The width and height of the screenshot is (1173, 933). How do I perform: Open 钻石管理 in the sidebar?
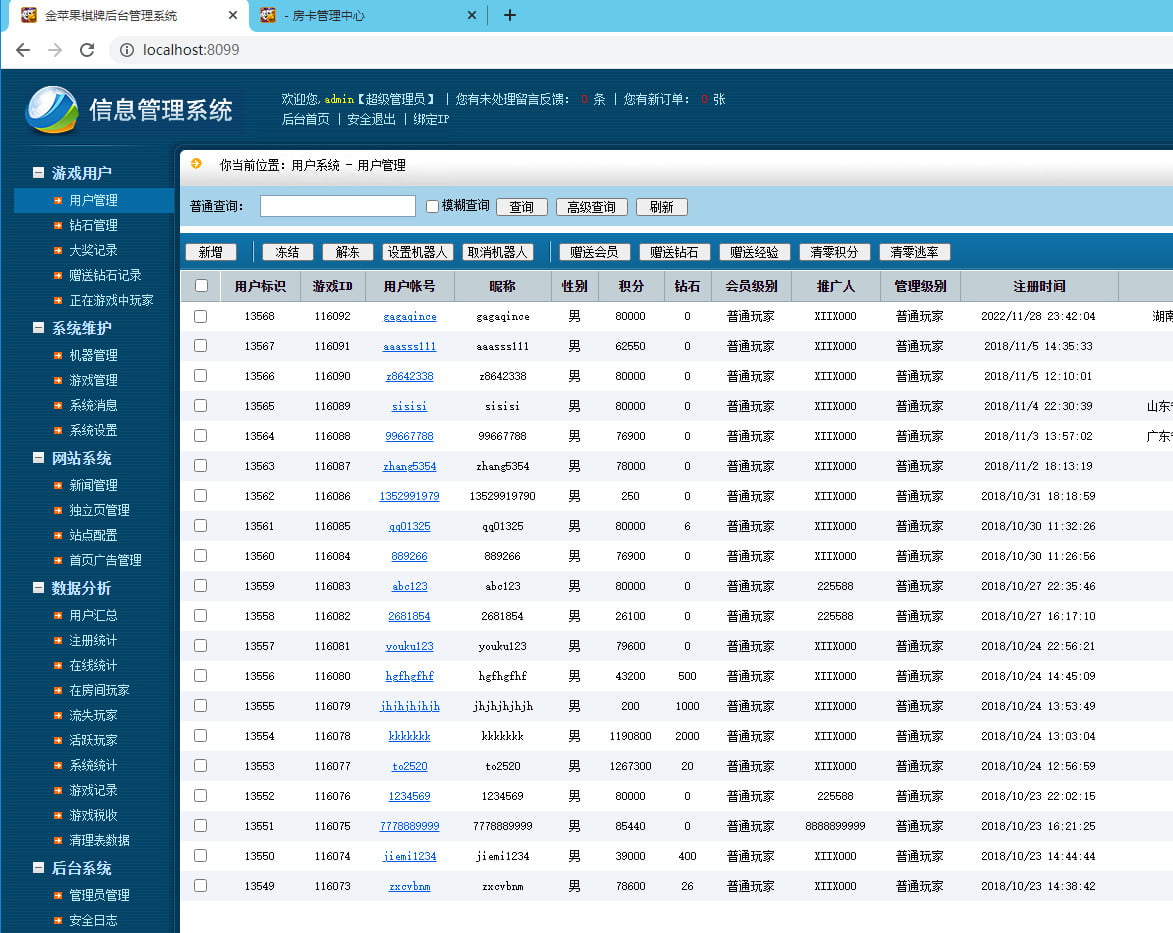click(93, 225)
